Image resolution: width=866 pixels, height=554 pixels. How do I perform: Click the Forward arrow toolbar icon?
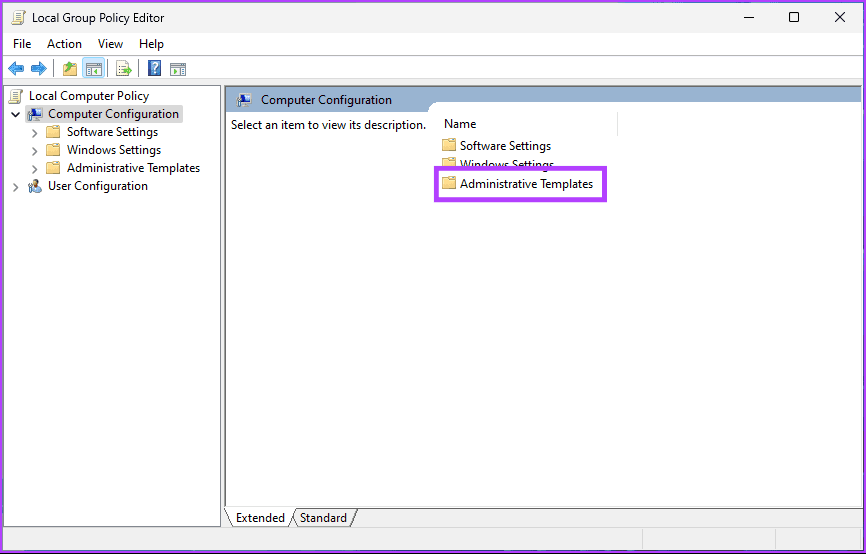[39, 69]
